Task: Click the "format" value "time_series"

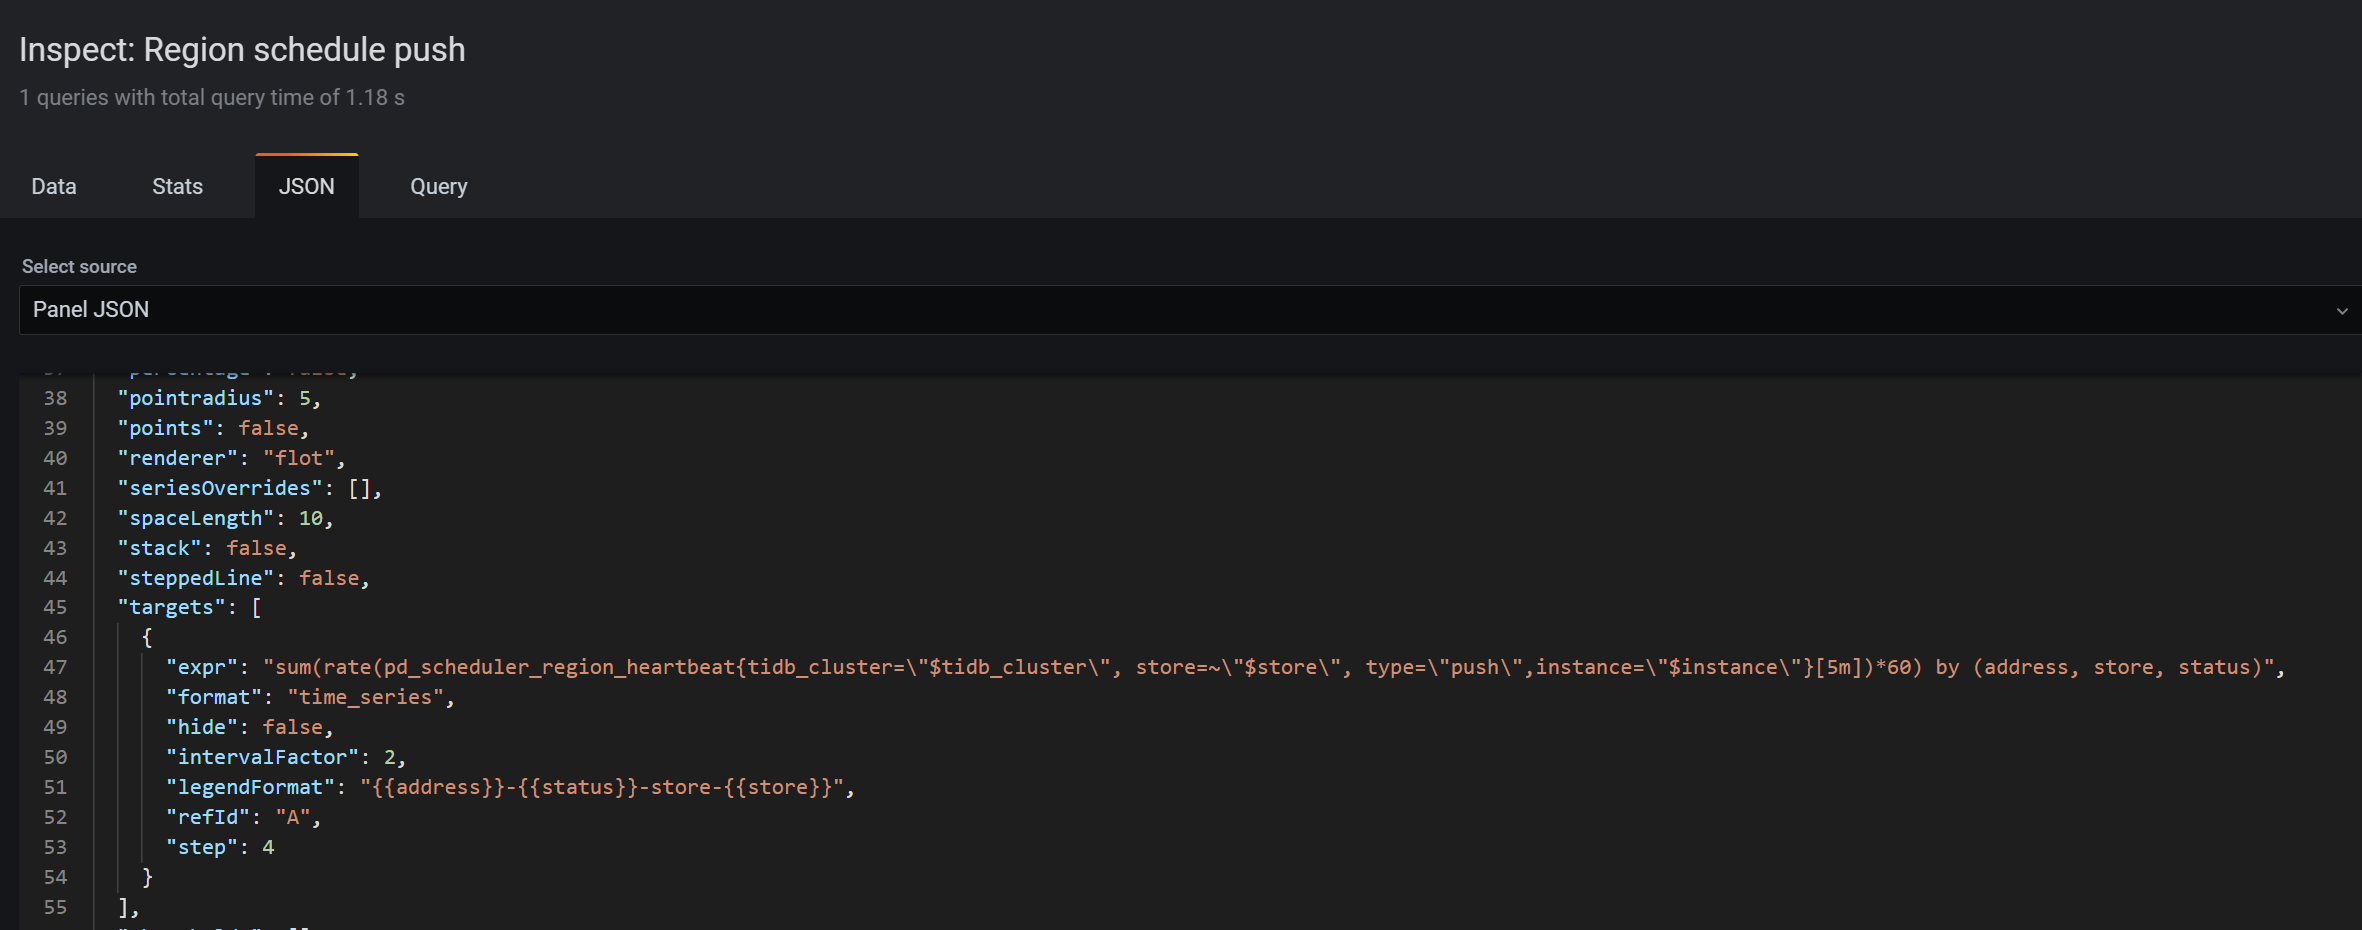Action: (366, 697)
